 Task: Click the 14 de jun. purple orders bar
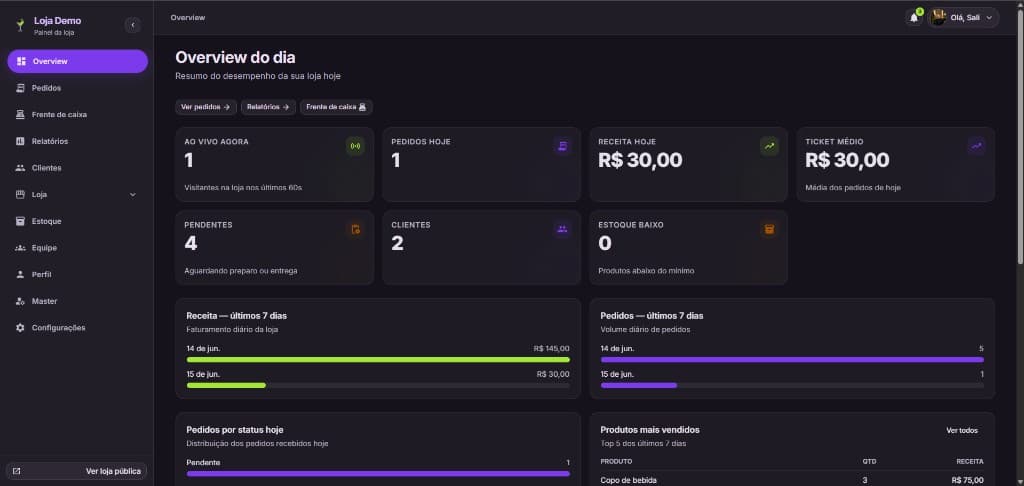pos(792,359)
